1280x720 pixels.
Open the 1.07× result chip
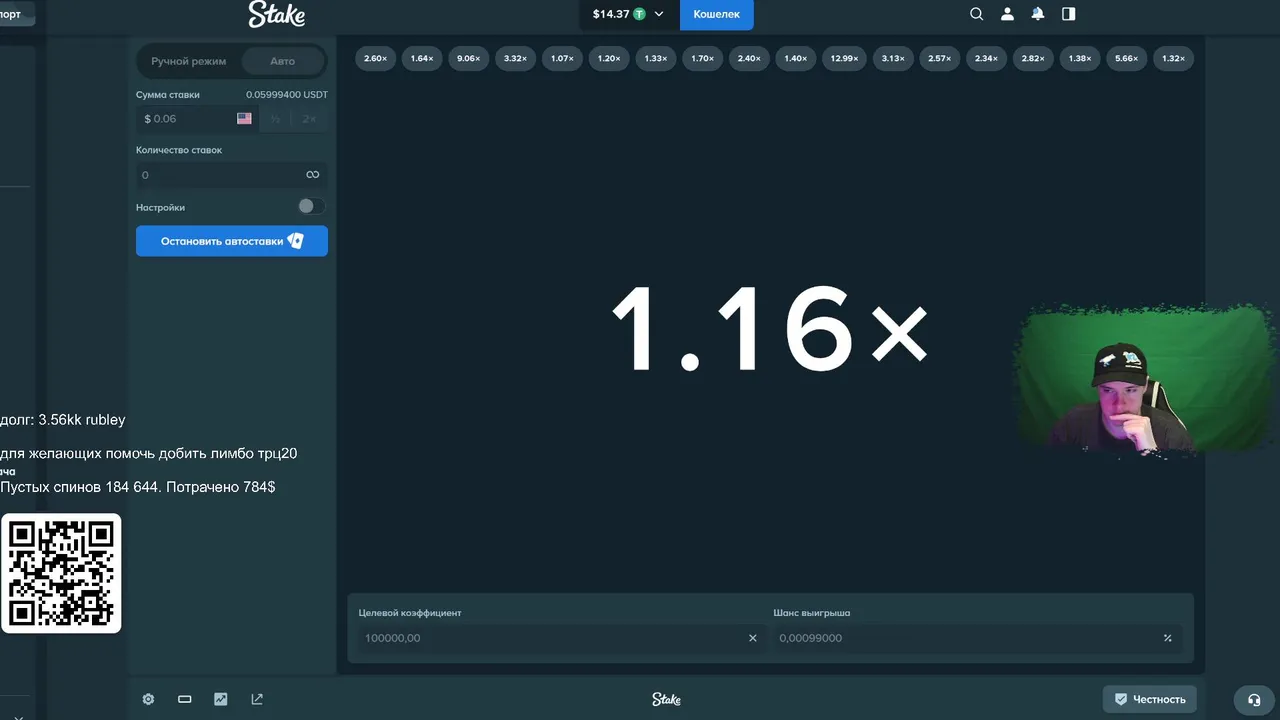pos(562,58)
